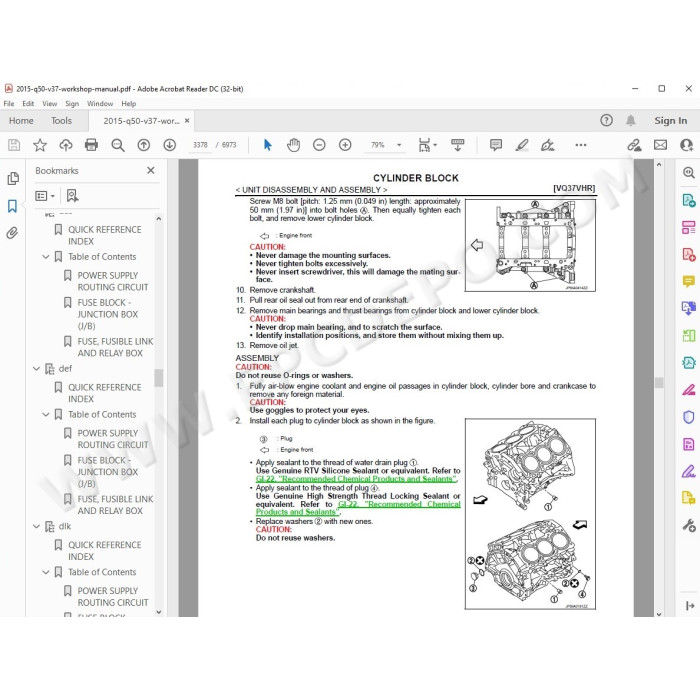Collapse the def bookmark group
Screen dimensions: 700x700
click(x=37, y=369)
